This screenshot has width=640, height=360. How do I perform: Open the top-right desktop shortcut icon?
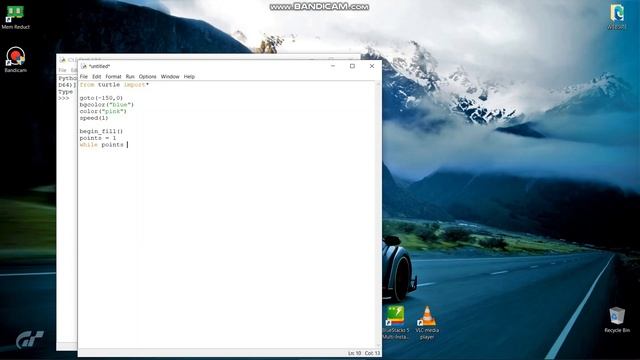pos(617,17)
